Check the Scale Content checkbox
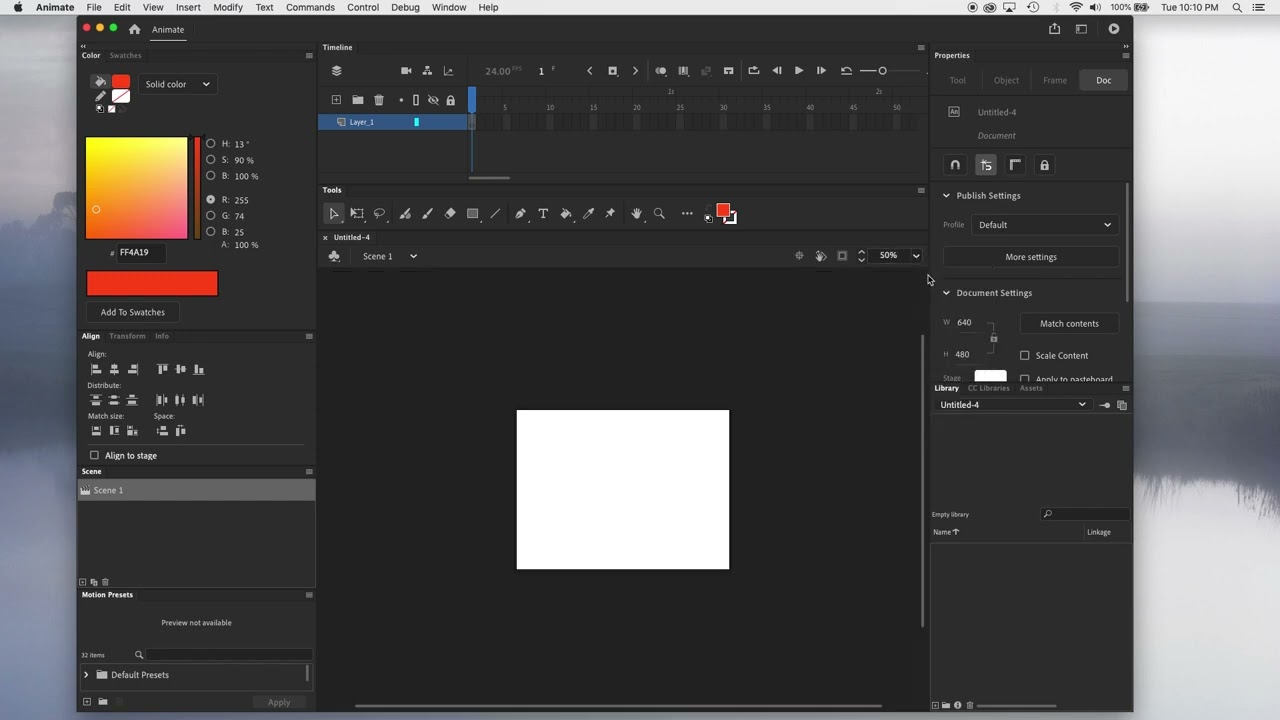The height and width of the screenshot is (720, 1280). point(1024,356)
